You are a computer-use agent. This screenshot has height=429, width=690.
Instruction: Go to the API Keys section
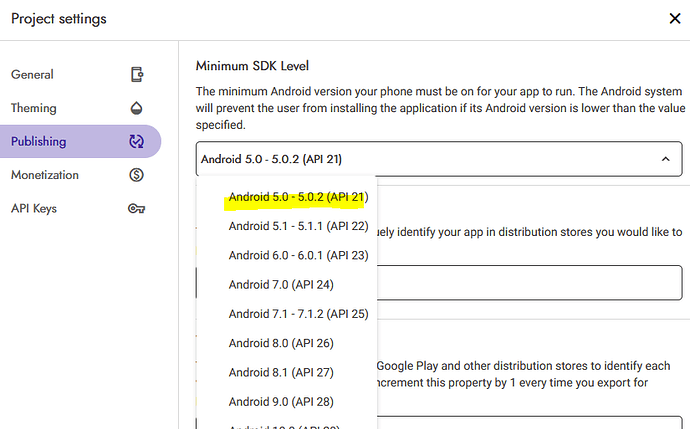coord(34,209)
